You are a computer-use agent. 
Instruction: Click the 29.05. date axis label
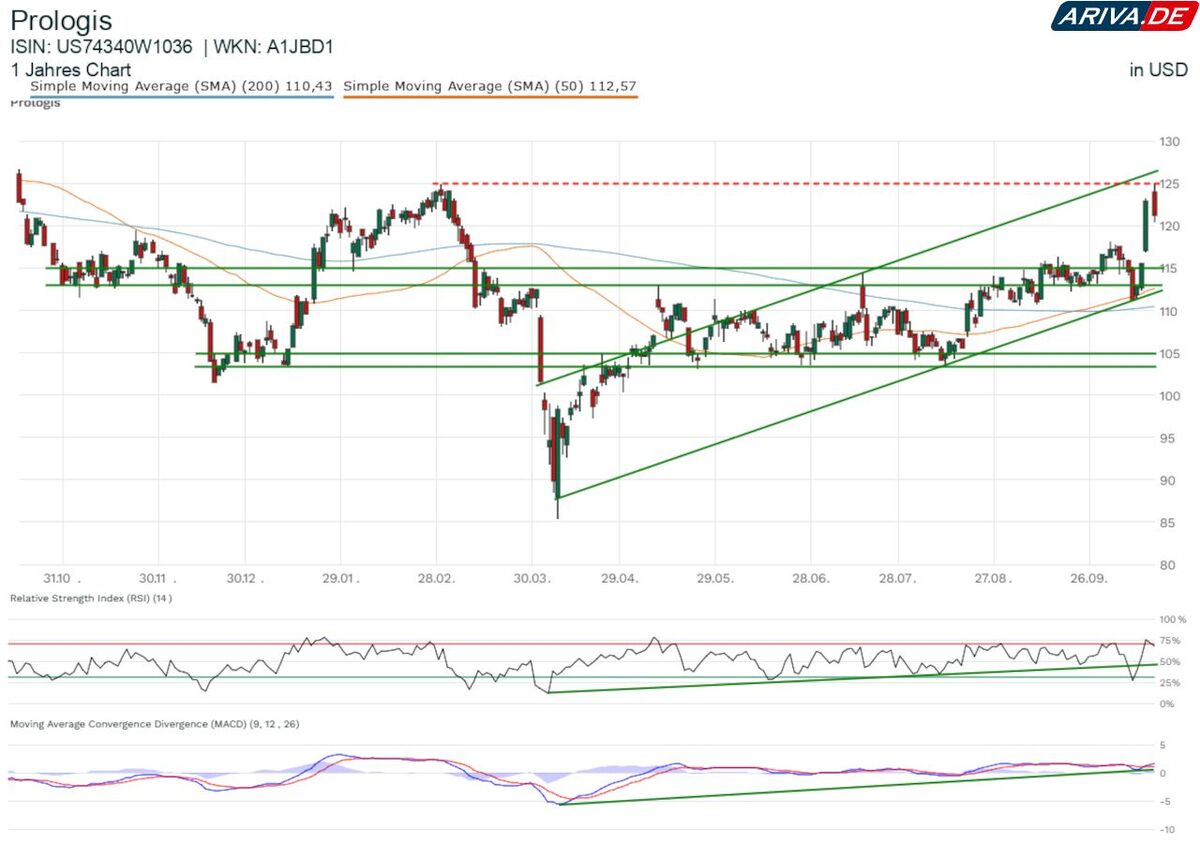[x=714, y=578]
